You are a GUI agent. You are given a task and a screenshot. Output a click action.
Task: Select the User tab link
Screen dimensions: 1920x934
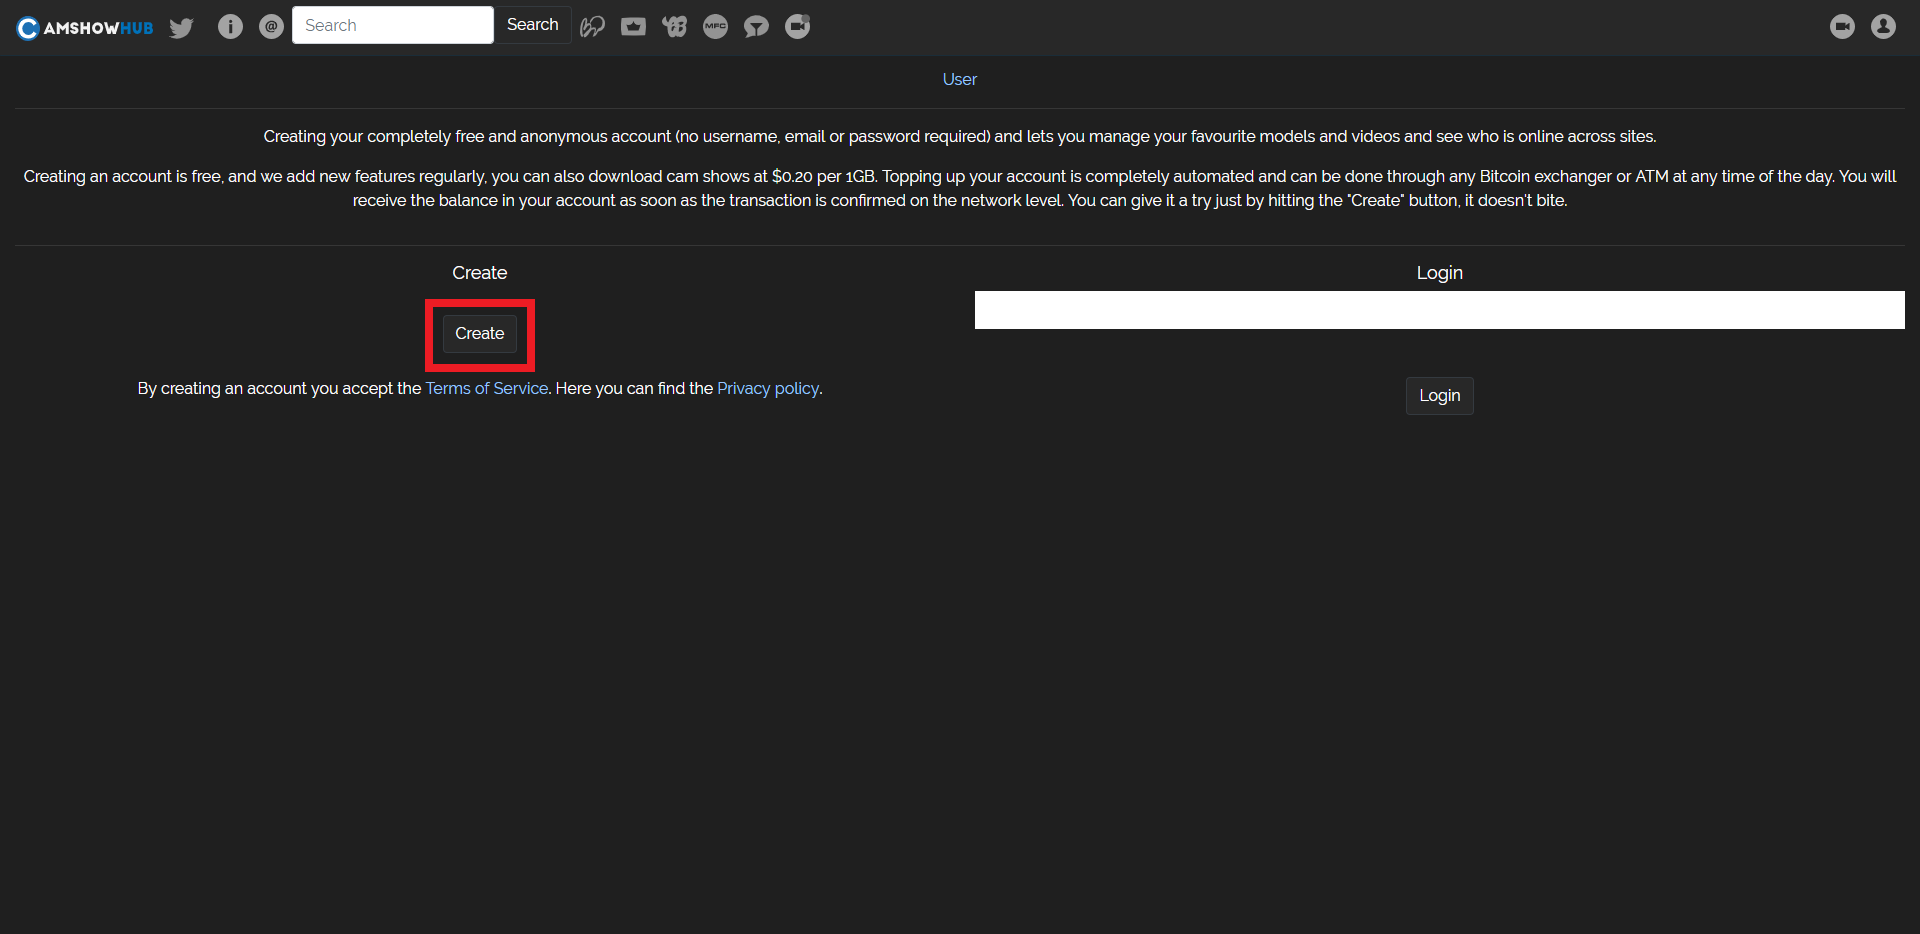(x=959, y=80)
